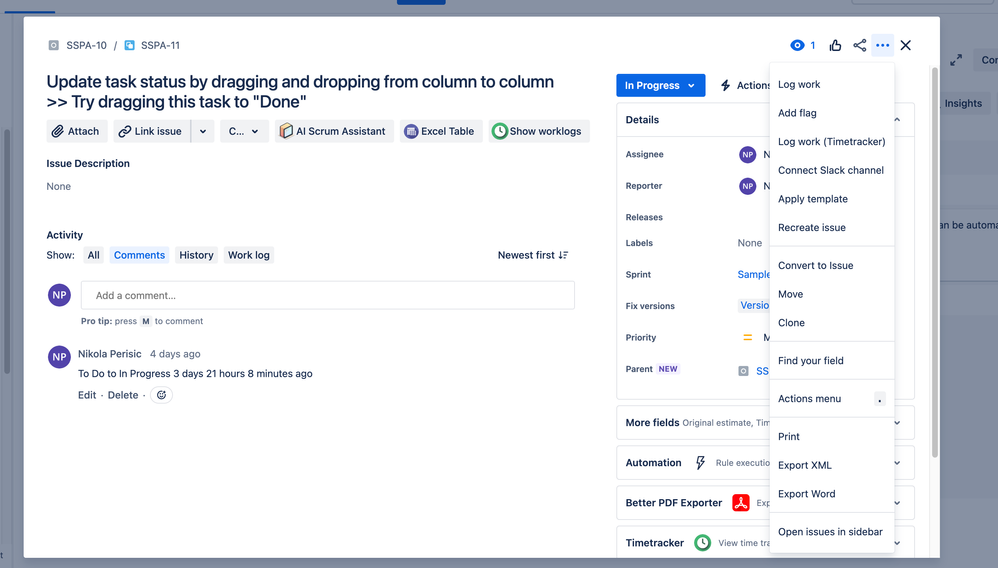Click the Assignee NP avatar

747,154
